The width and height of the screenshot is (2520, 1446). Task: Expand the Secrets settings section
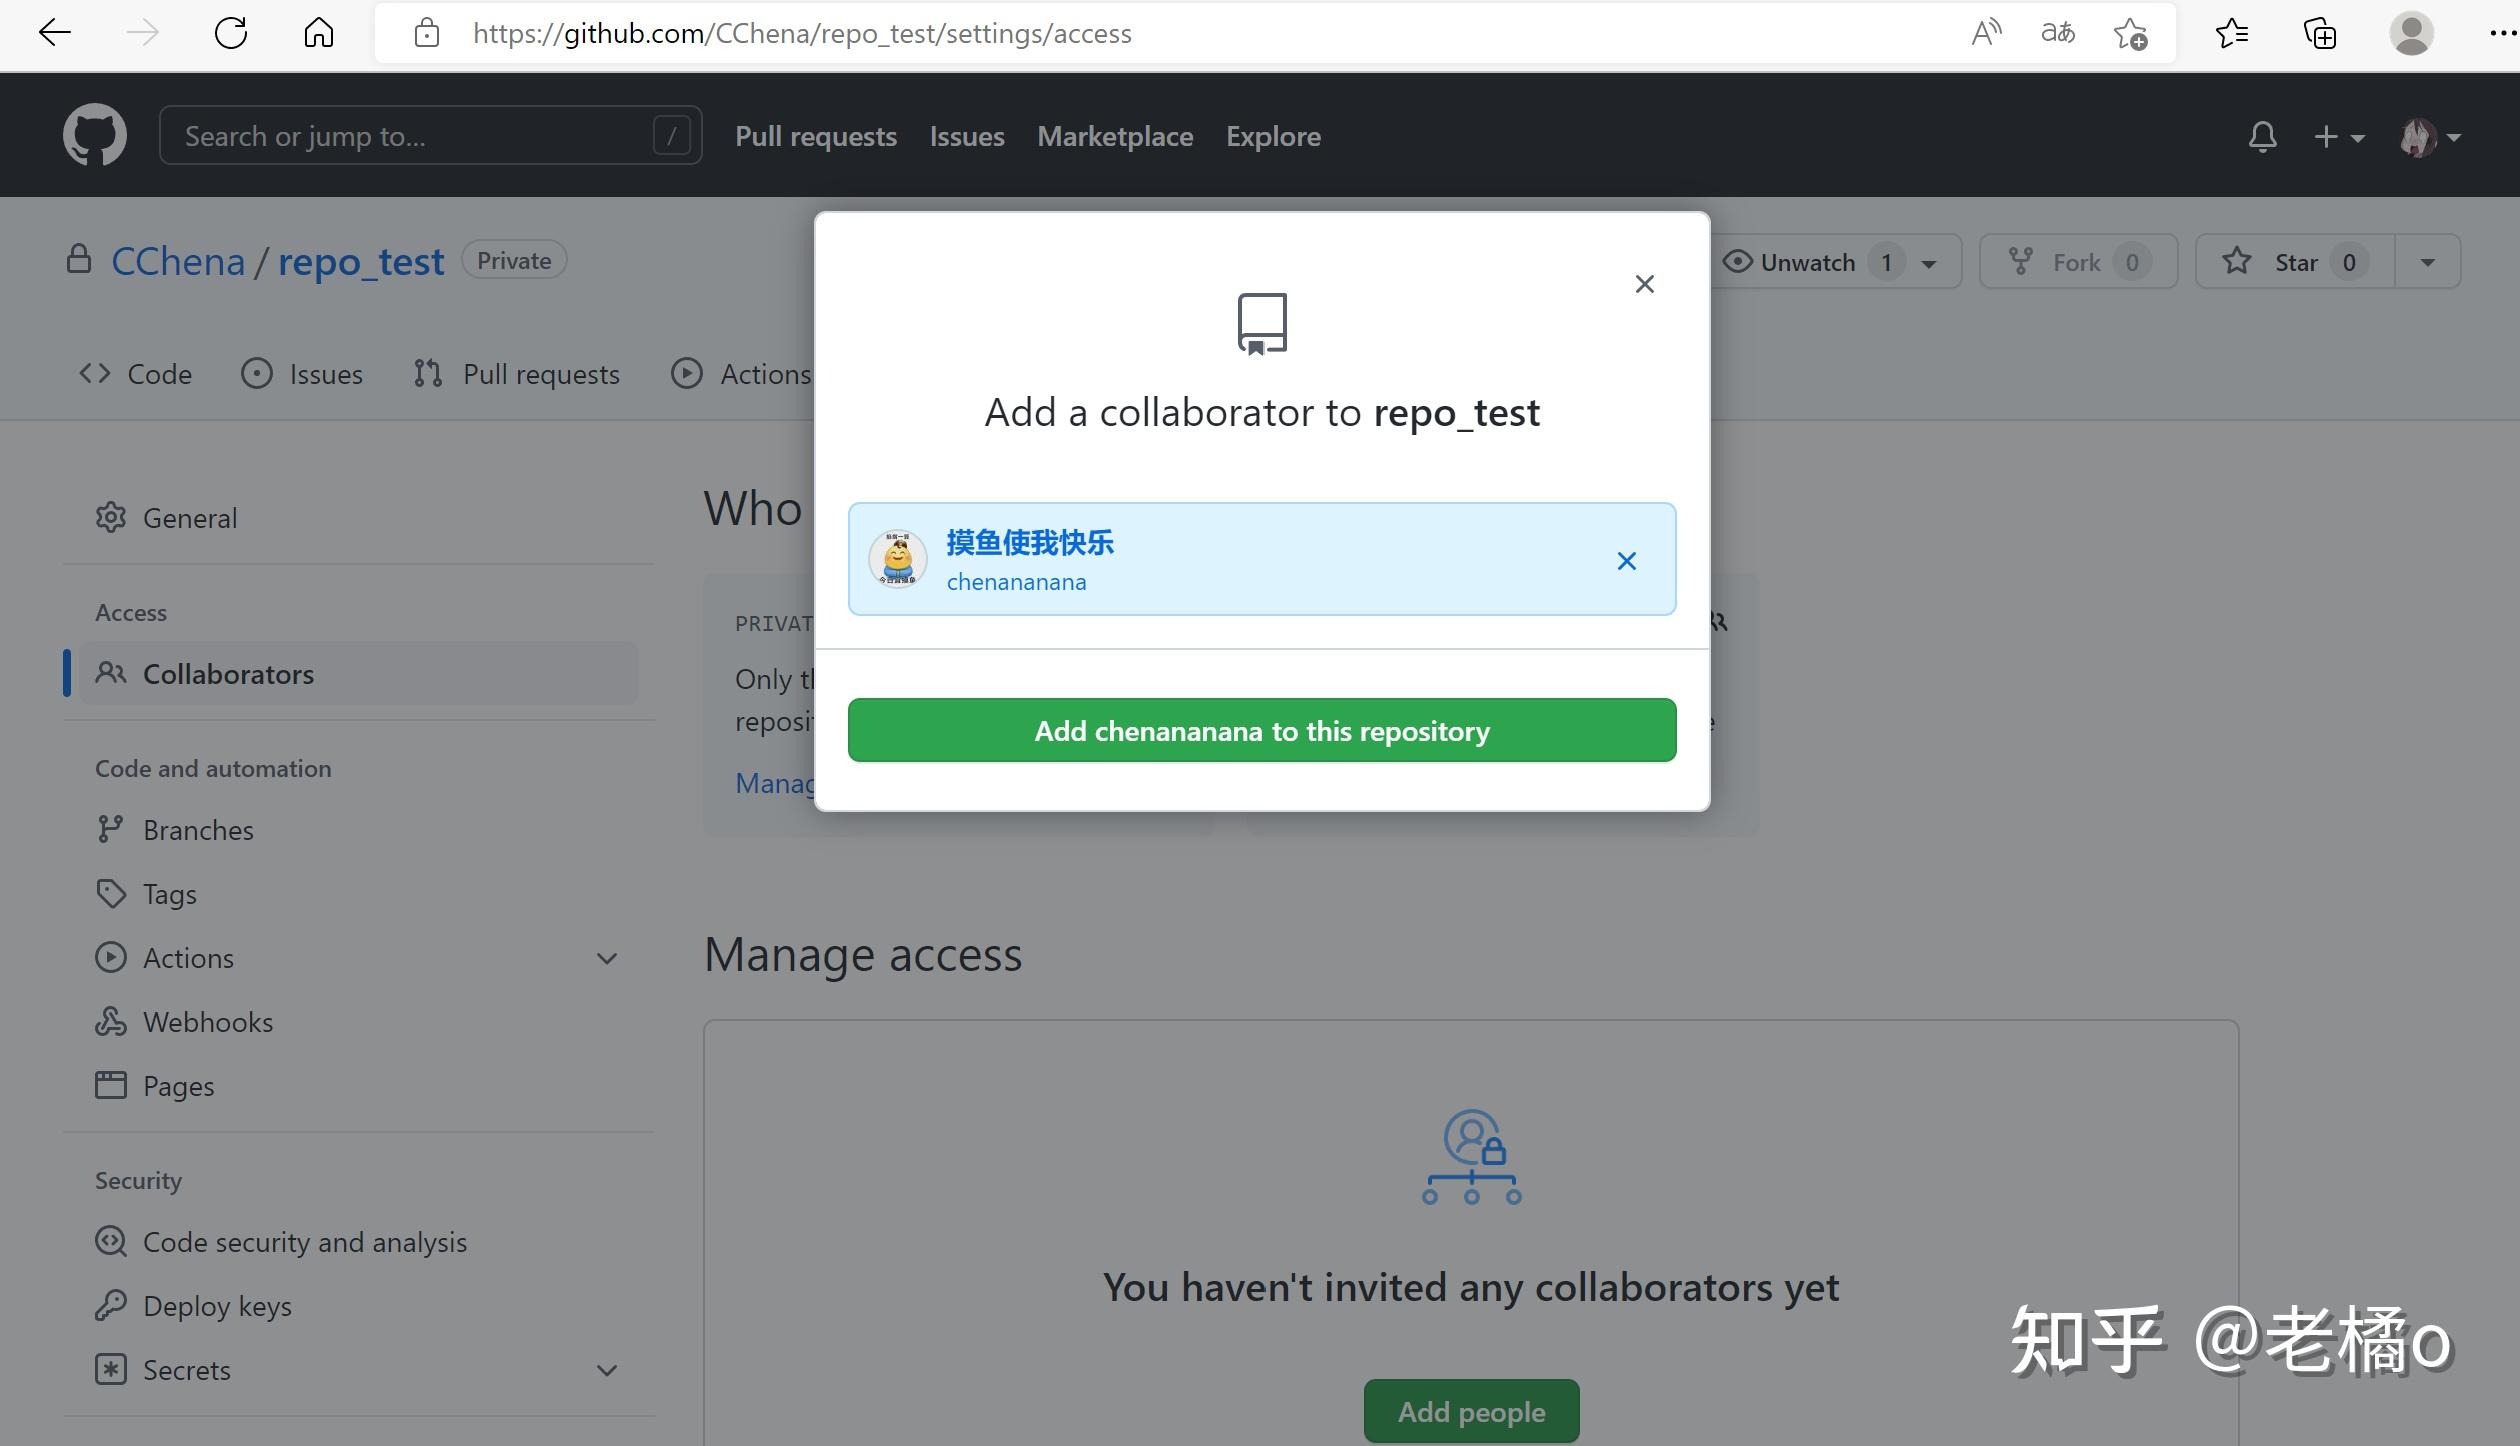click(606, 1370)
